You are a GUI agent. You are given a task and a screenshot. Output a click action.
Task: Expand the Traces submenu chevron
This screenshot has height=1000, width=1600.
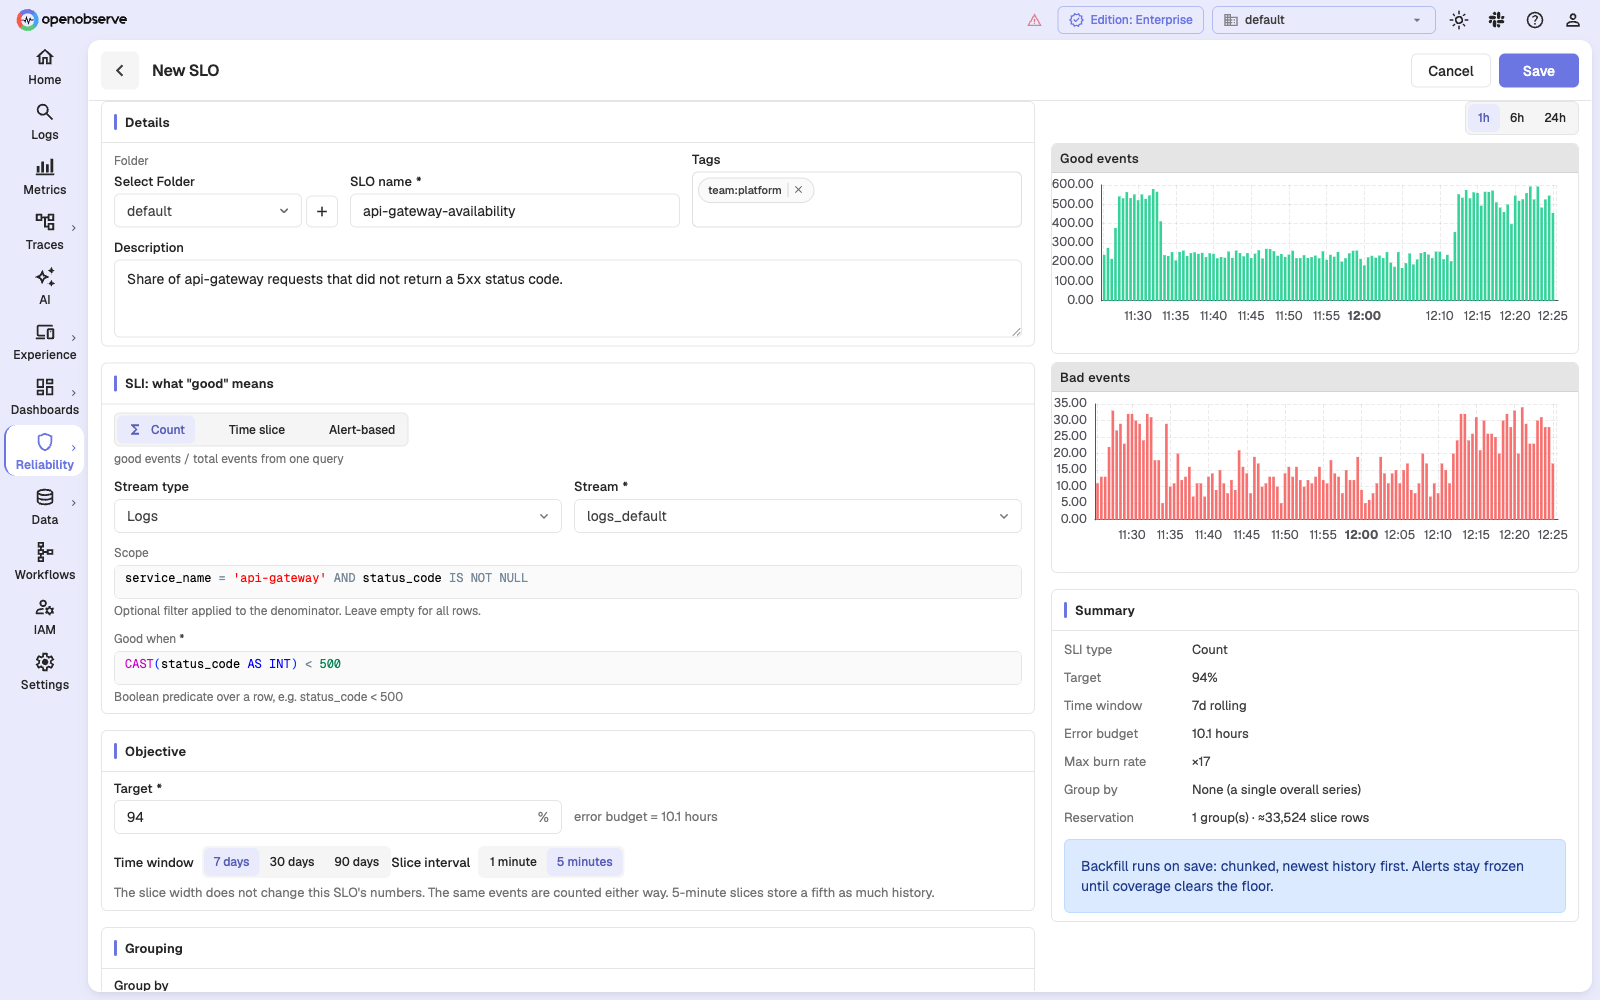[74, 228]
